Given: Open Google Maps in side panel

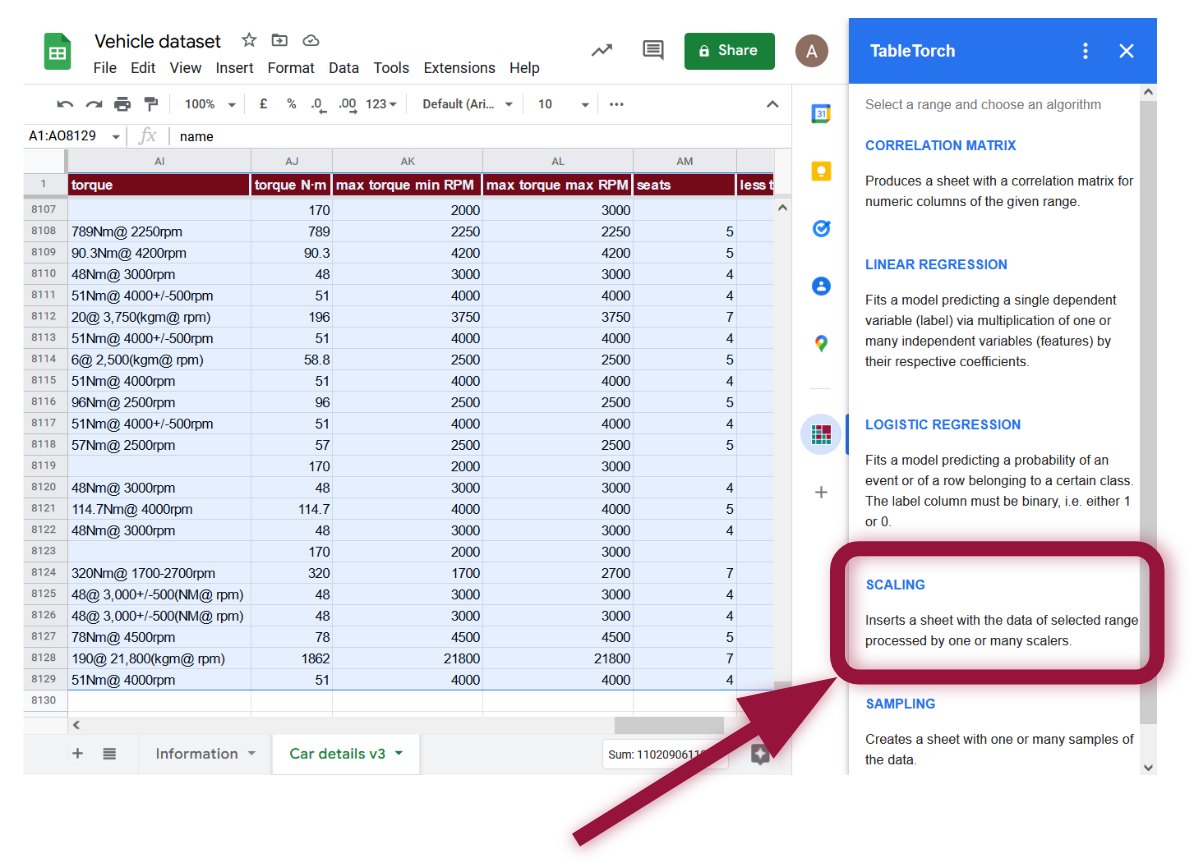Looking at the screenshot, I should 821,343.
